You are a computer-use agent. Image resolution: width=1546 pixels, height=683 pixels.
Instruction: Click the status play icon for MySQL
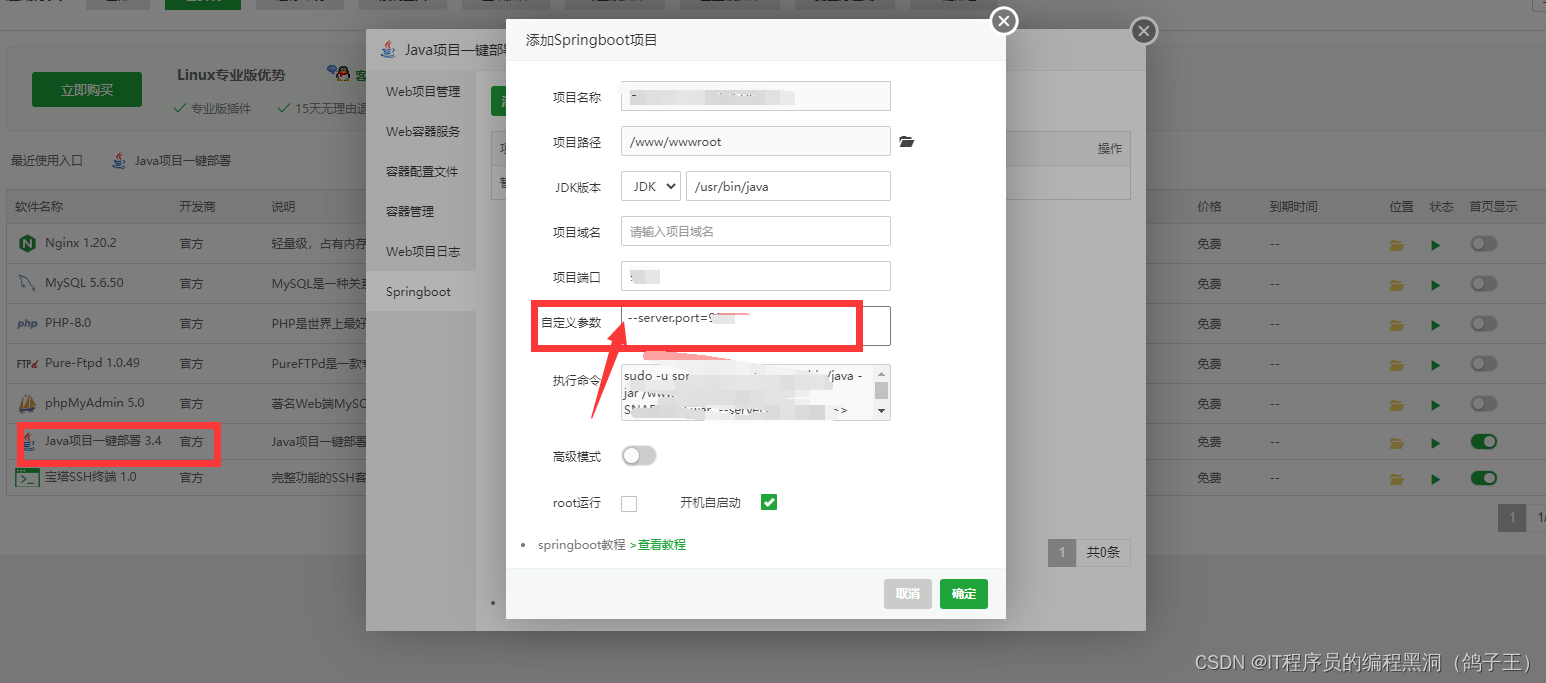coord(1436,285)
